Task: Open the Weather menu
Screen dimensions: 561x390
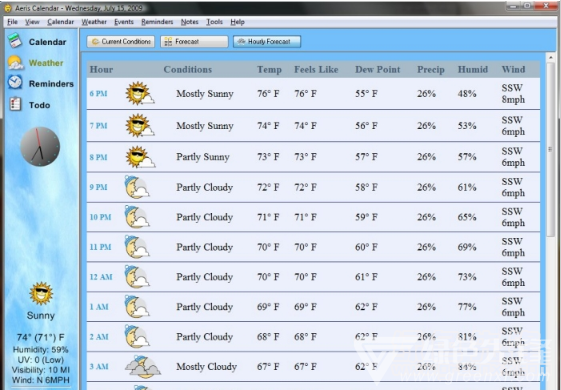Action: coord(94,22)
